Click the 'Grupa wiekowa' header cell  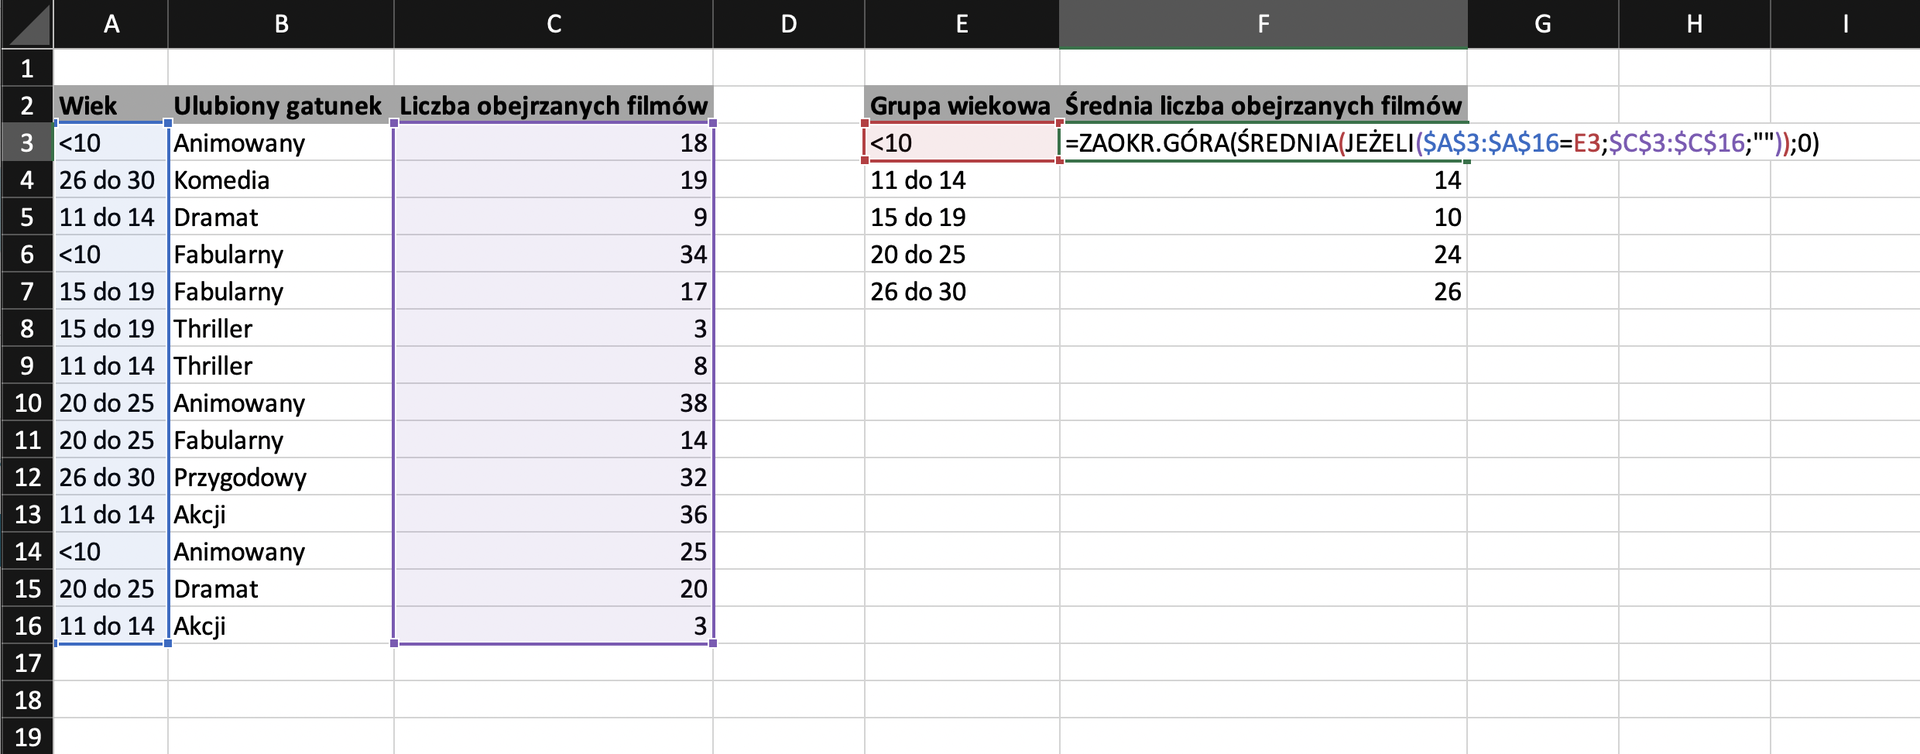[x=962, y=105]
